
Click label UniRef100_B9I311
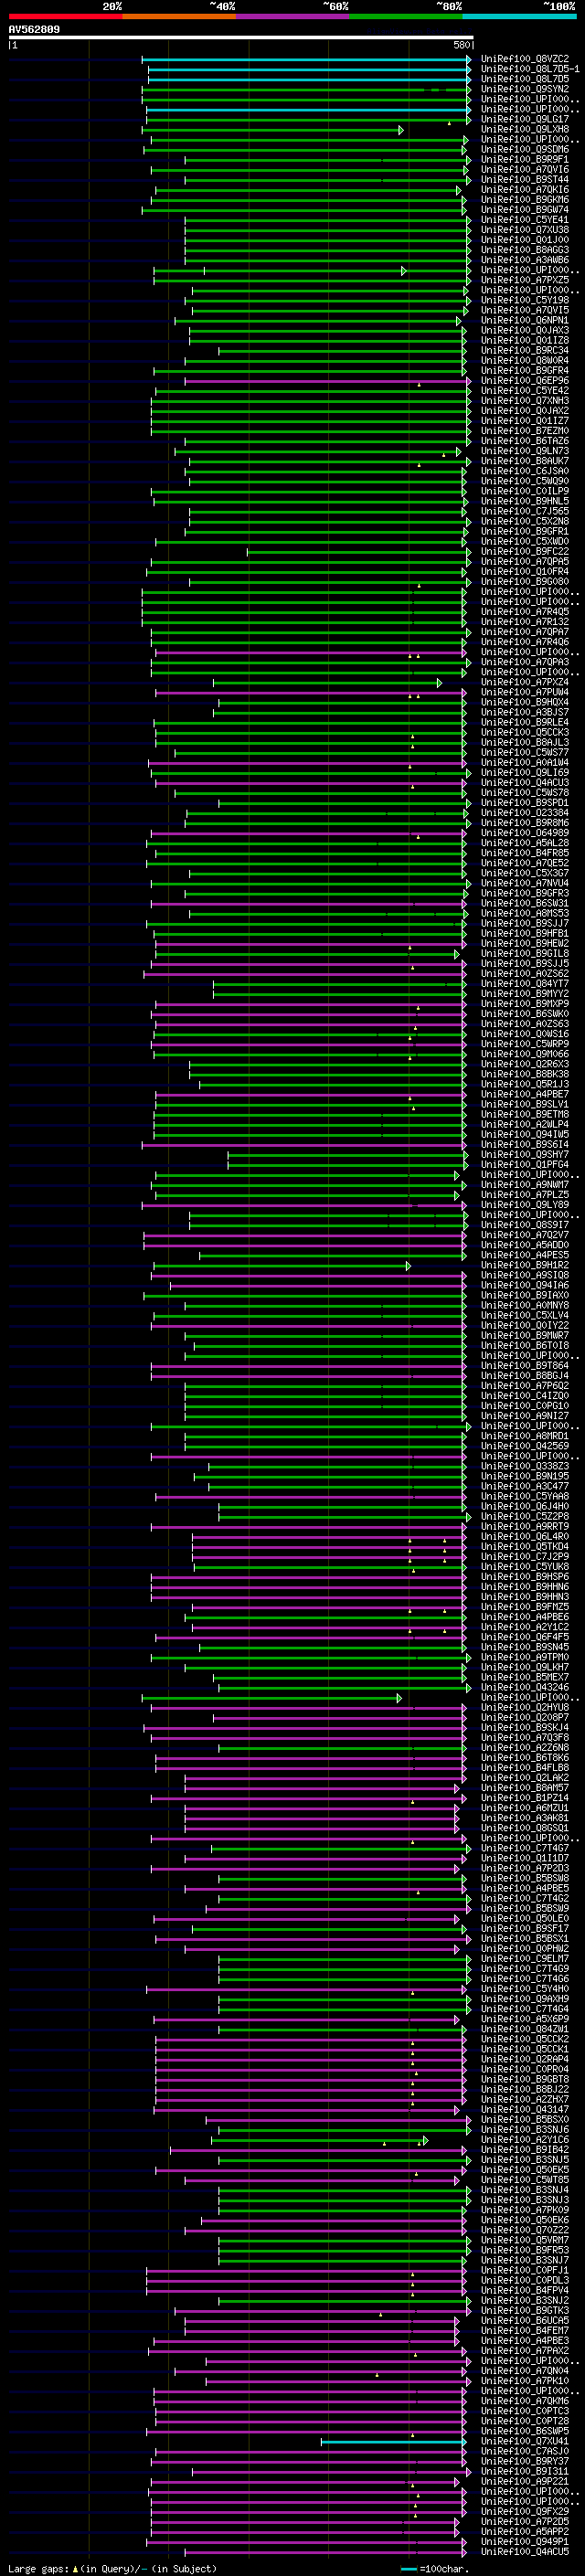point(525,2471)
